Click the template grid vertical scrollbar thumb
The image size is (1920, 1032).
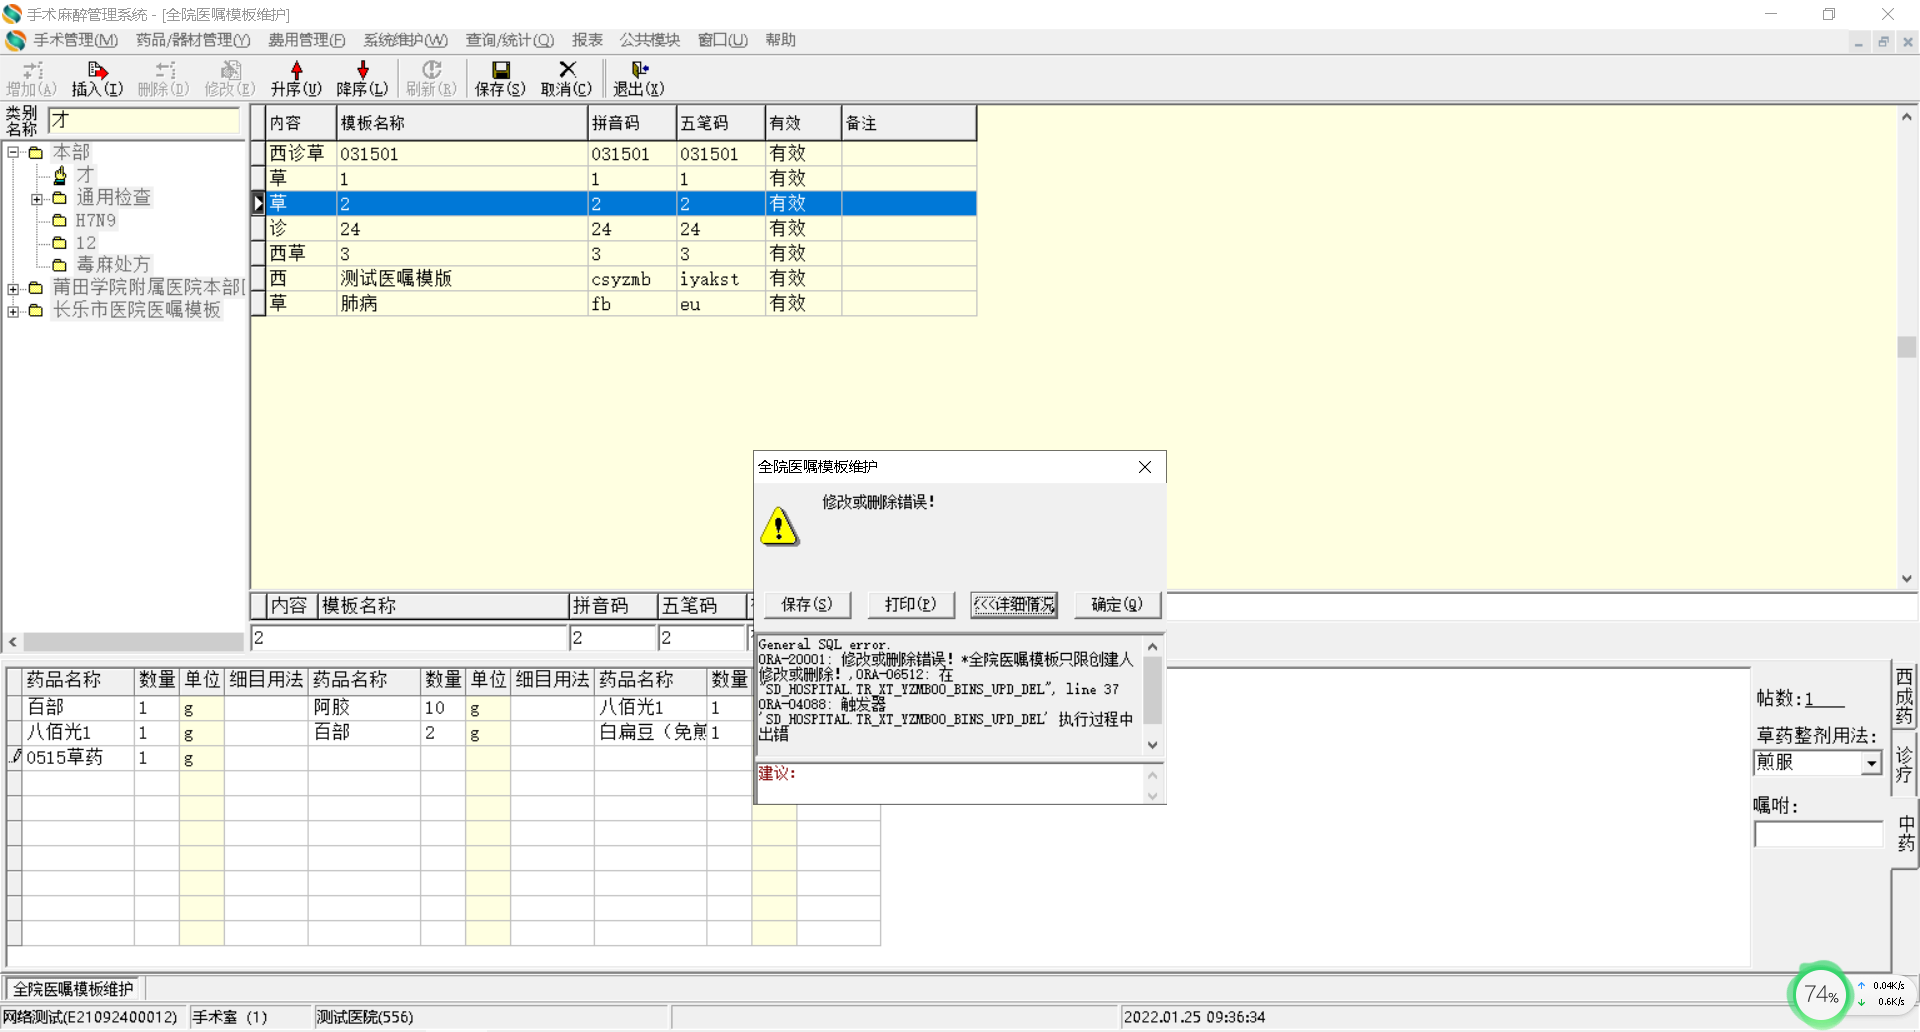tap(1907, 346)
